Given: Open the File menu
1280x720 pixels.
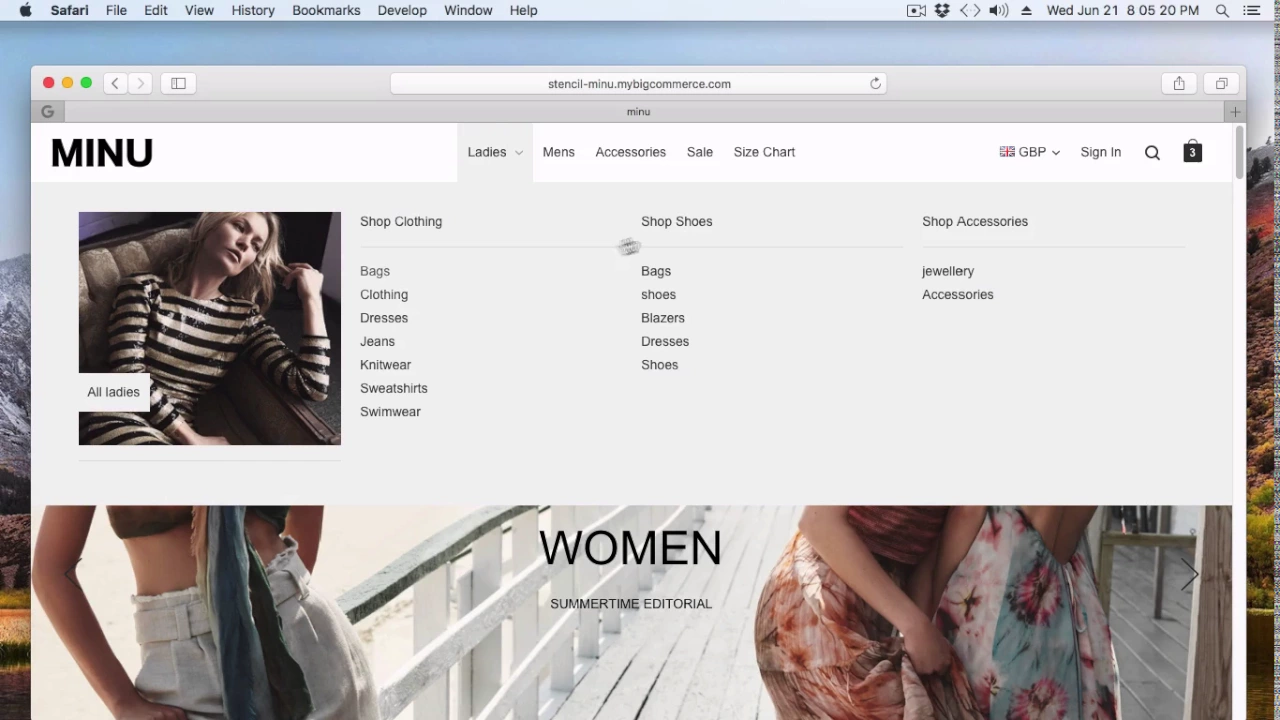Looking at the screenshot, I should [x=116, y=10].
